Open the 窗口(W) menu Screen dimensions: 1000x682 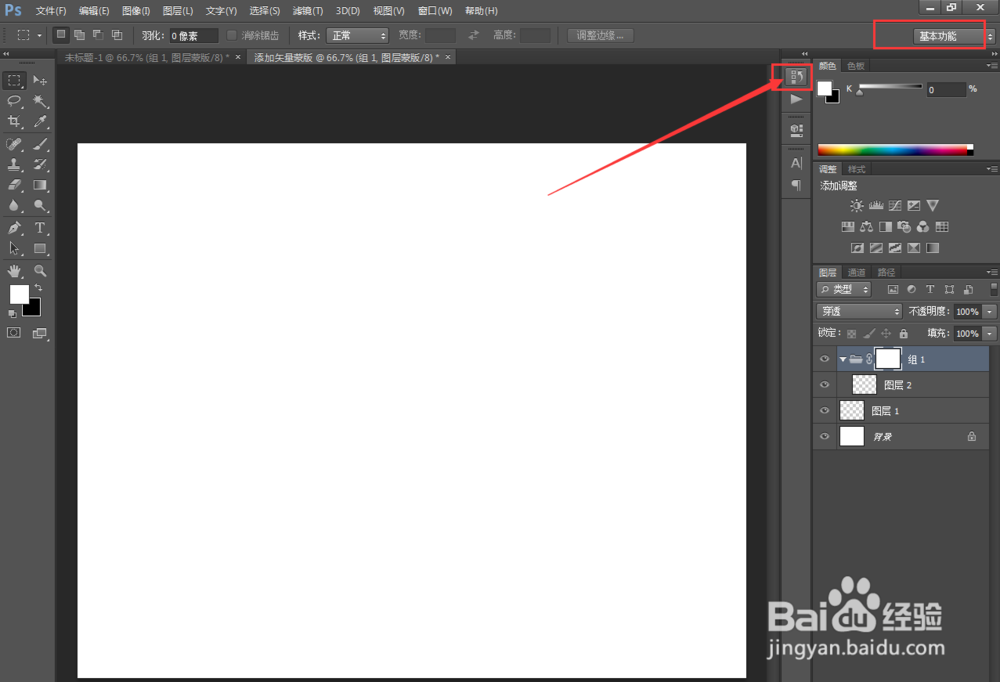pos(435,11)
